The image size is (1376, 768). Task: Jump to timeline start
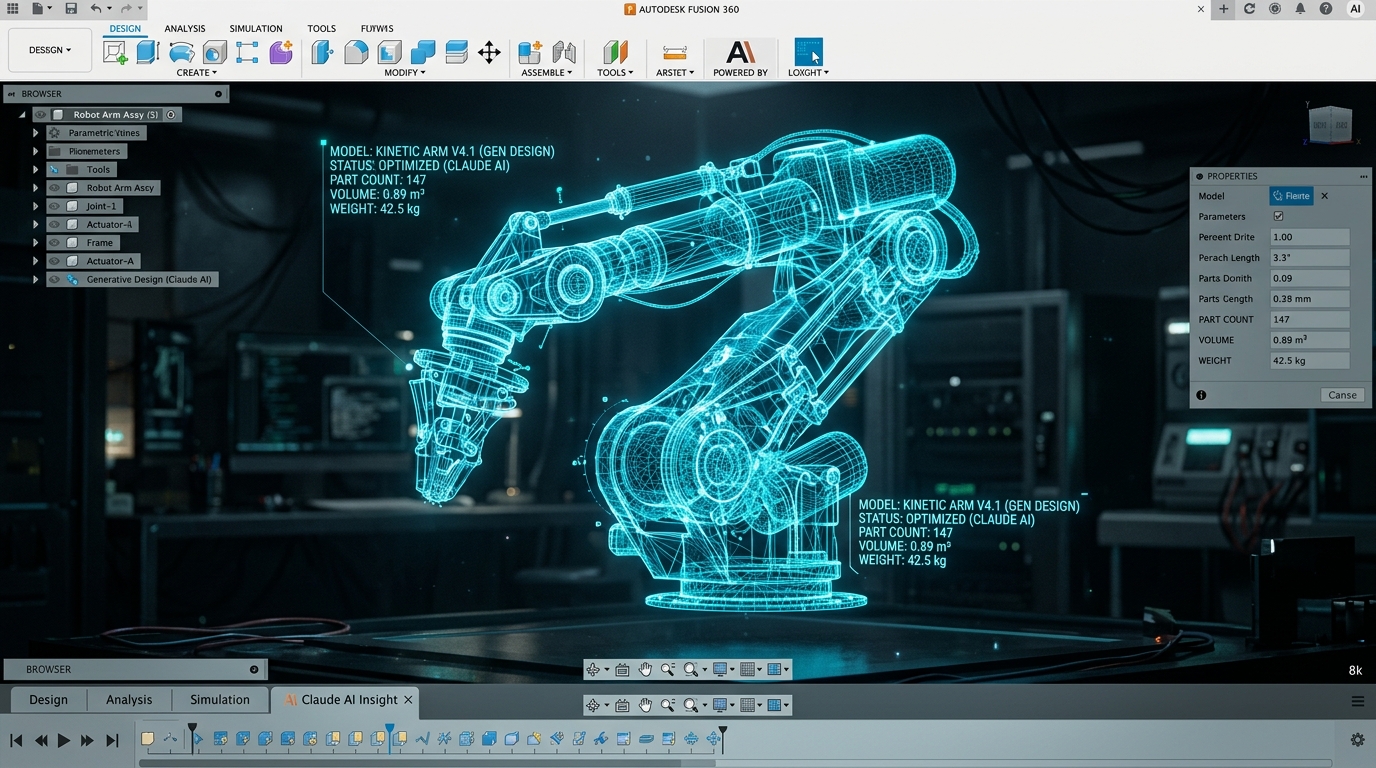click(16, 740)
